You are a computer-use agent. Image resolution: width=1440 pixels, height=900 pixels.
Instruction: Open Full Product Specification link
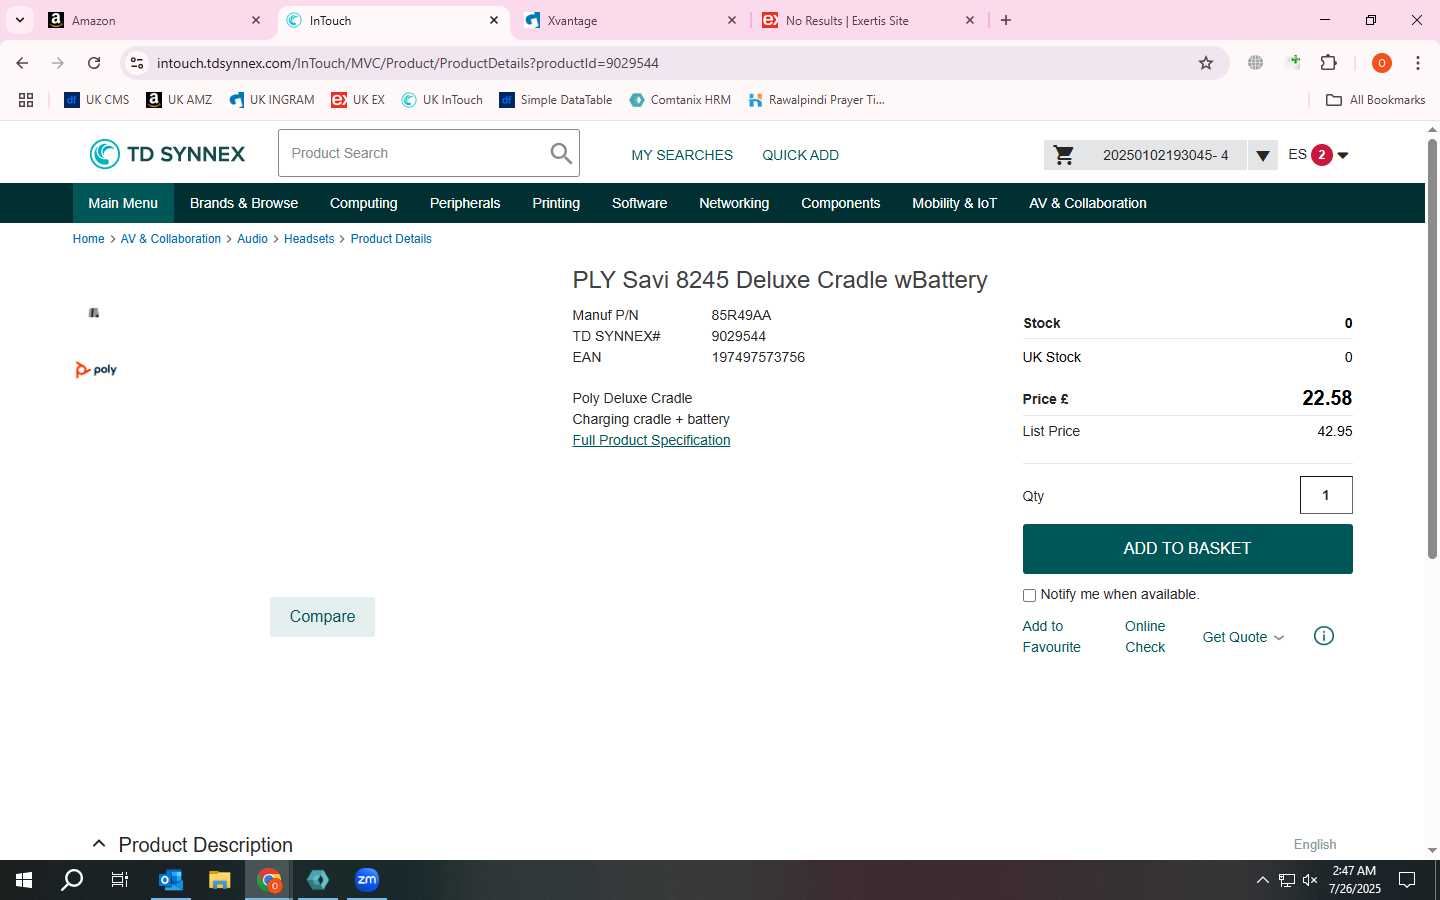click(651, 440)
